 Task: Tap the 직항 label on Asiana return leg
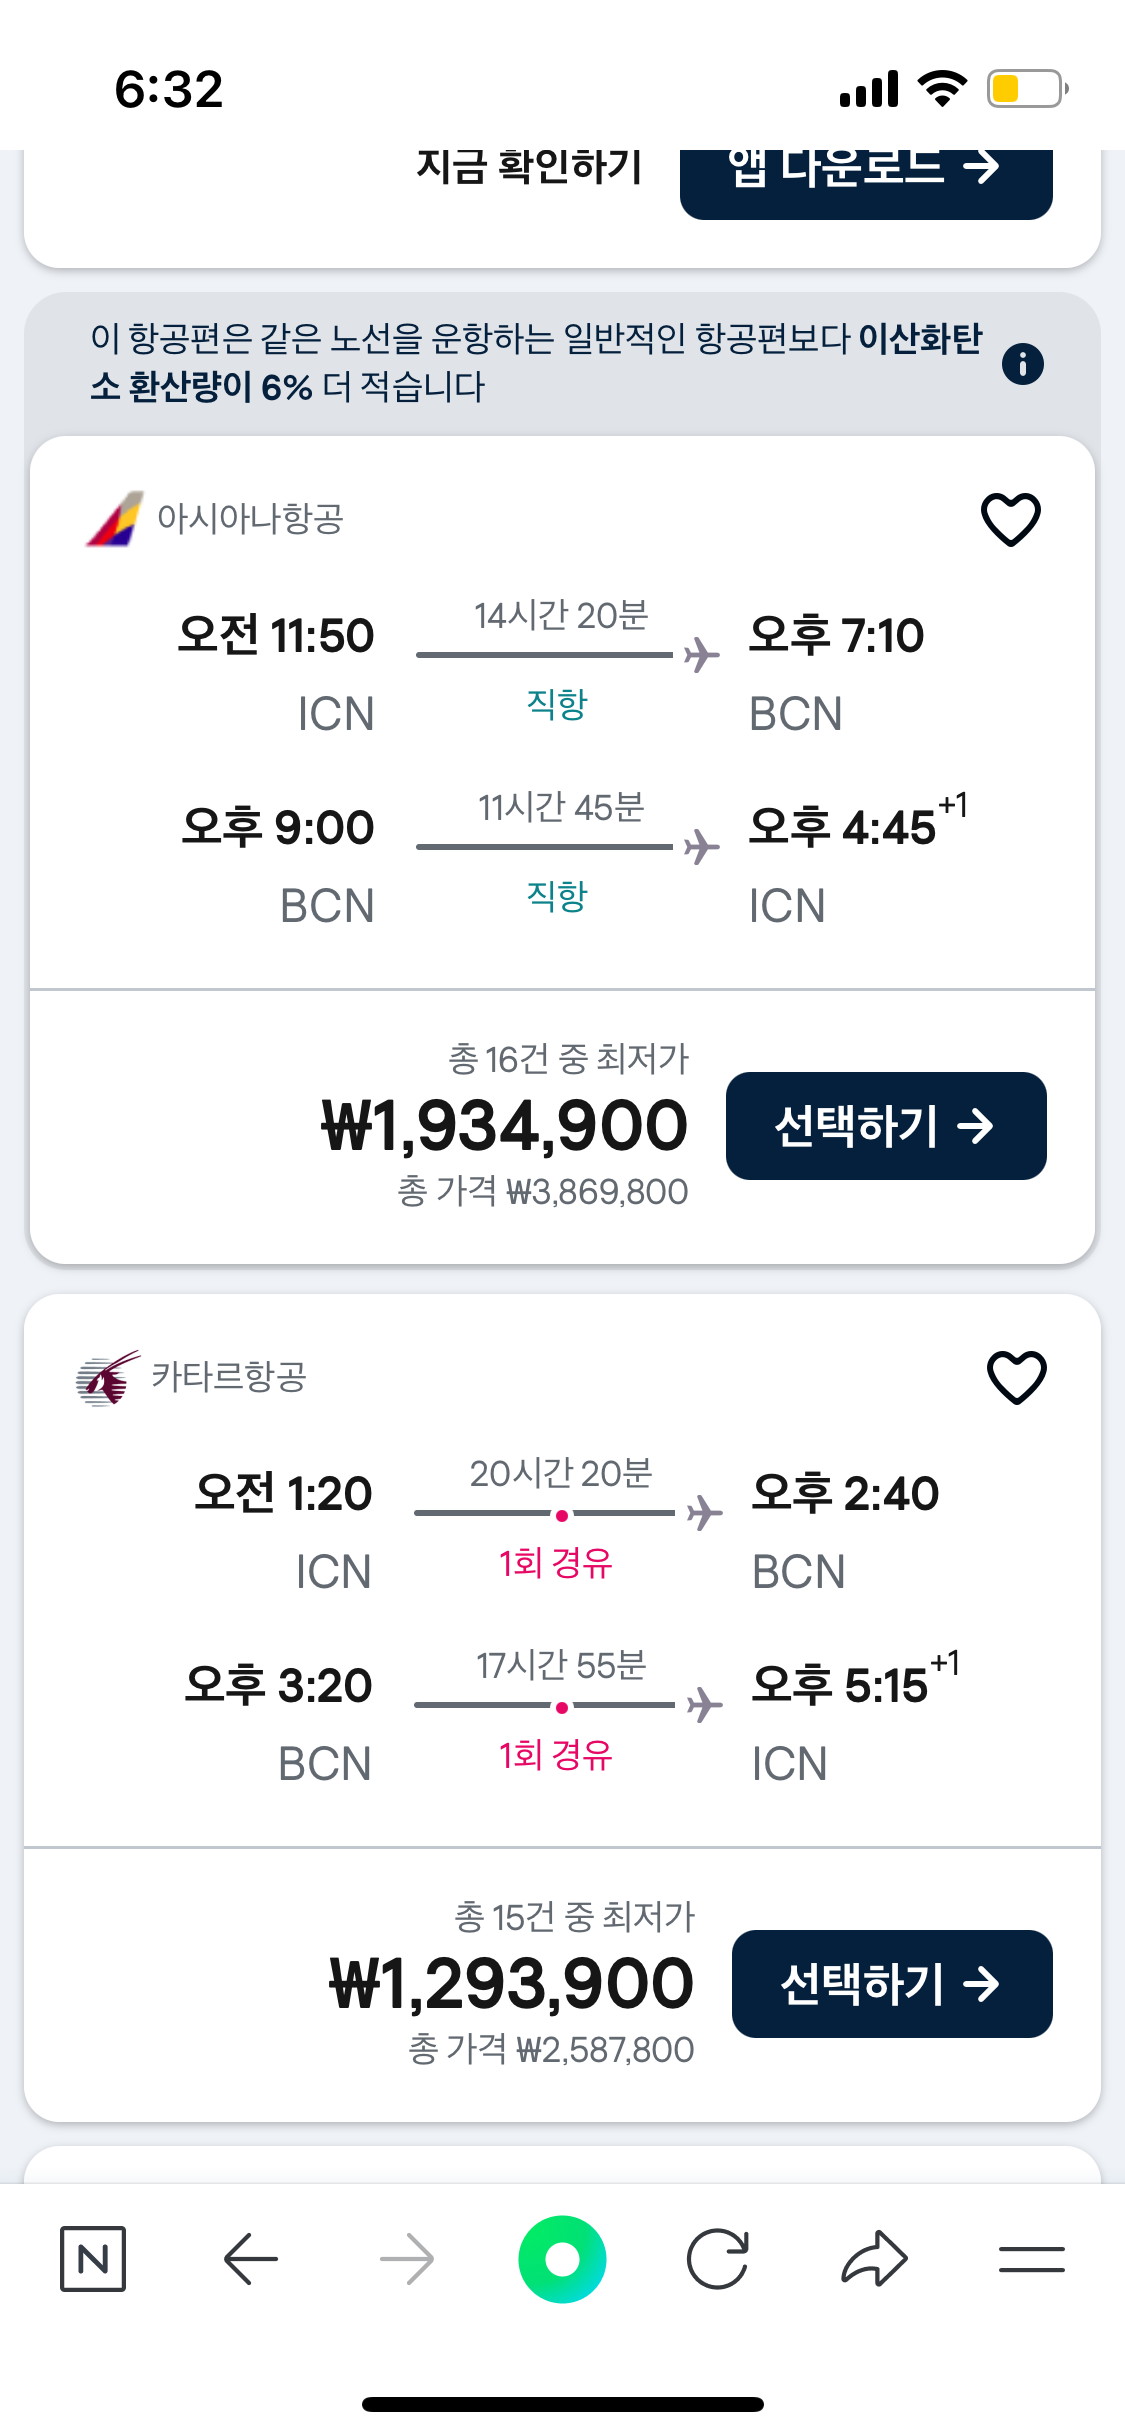pyautogui.click(x=557, y=896)
